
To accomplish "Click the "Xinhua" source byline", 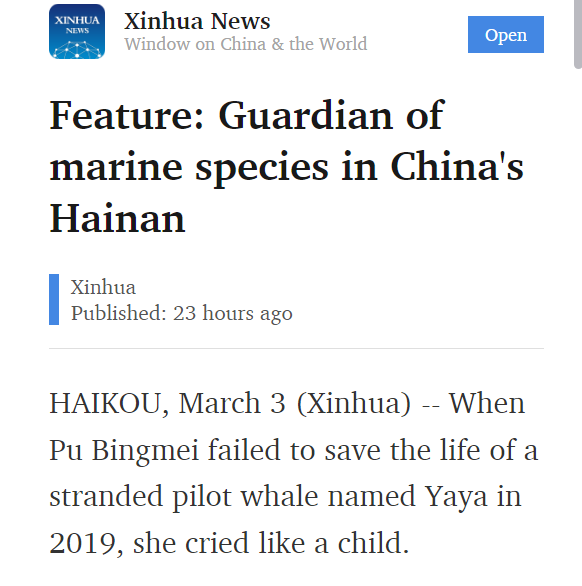I will pos(103,287).
